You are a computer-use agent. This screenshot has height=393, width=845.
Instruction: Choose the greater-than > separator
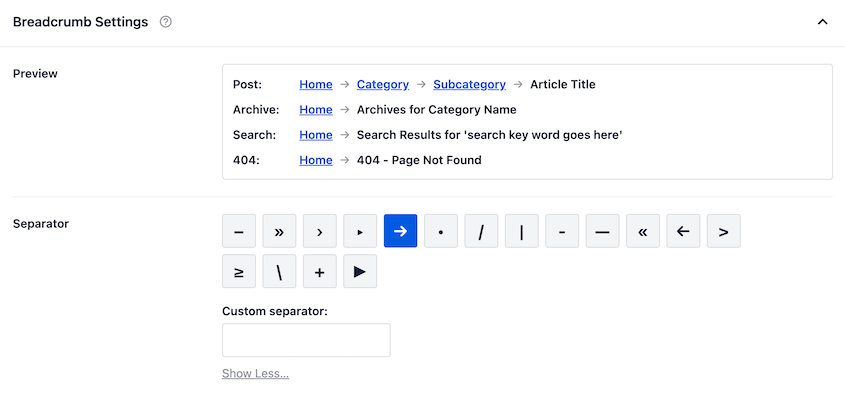click(724, 231)
